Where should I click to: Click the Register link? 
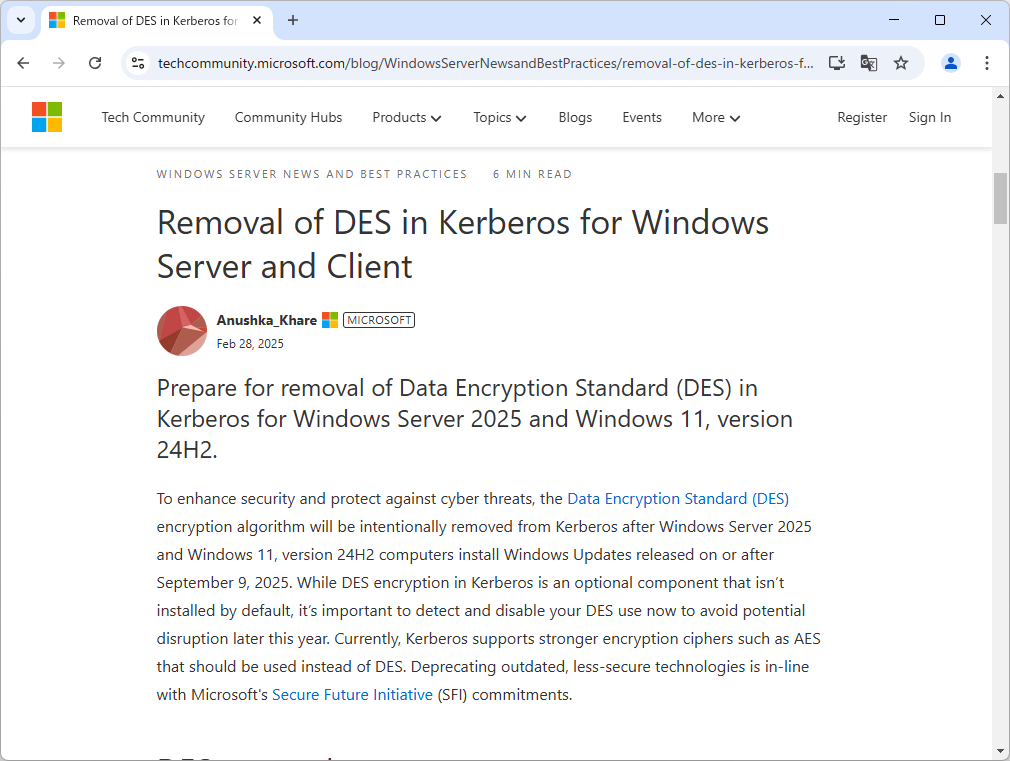[x=862, y=117]
